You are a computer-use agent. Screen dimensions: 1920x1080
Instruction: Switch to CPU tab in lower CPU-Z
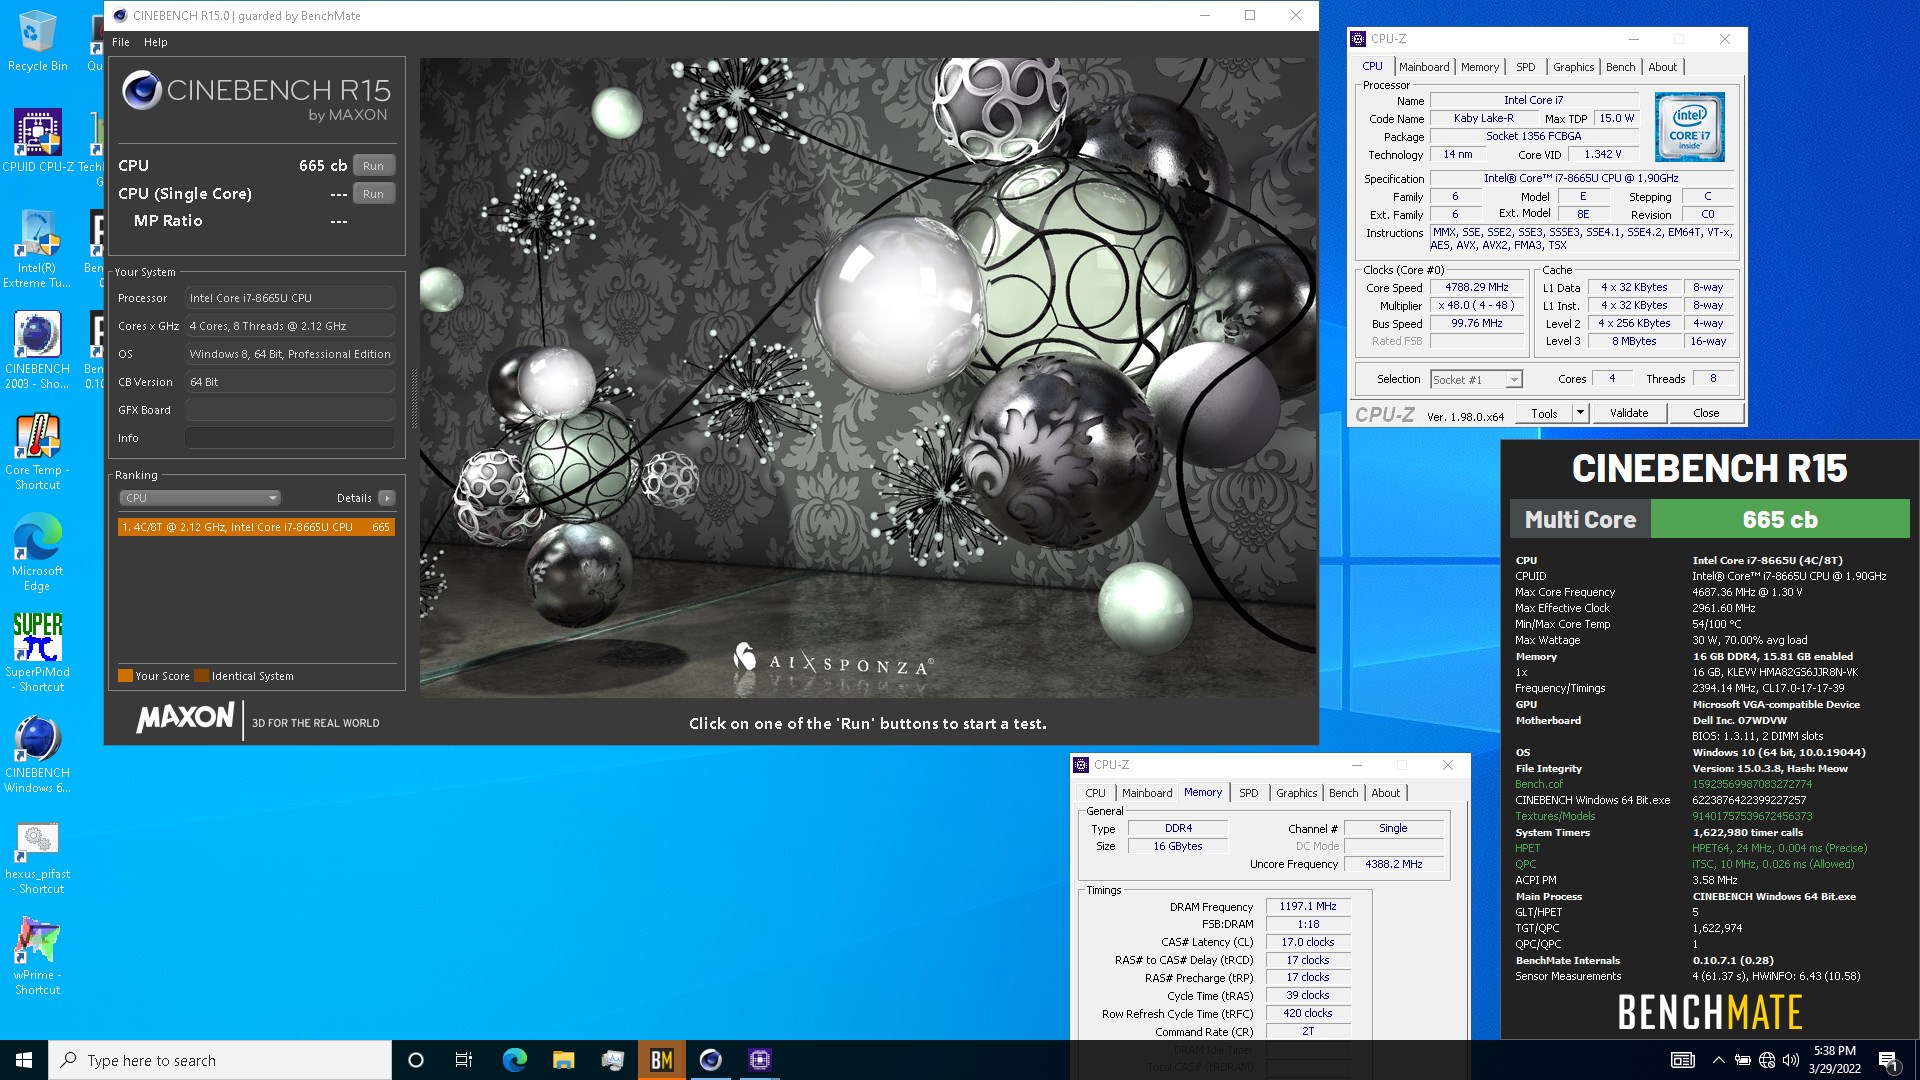click(1096, 793)
